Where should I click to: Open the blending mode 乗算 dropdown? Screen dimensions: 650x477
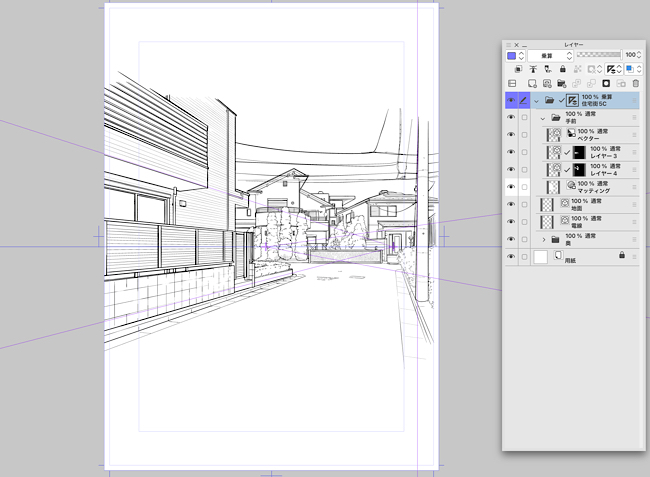coord(550,56)
